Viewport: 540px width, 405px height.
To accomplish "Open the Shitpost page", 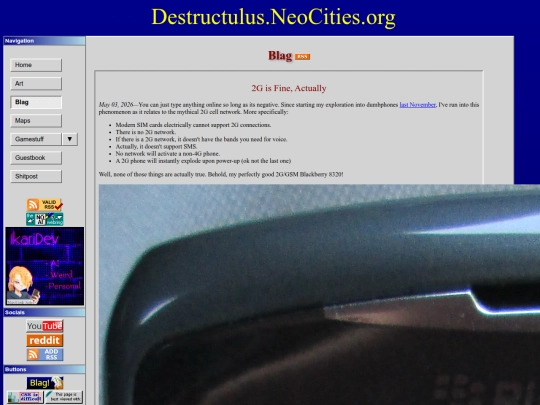I will click(x=36, y=176).
